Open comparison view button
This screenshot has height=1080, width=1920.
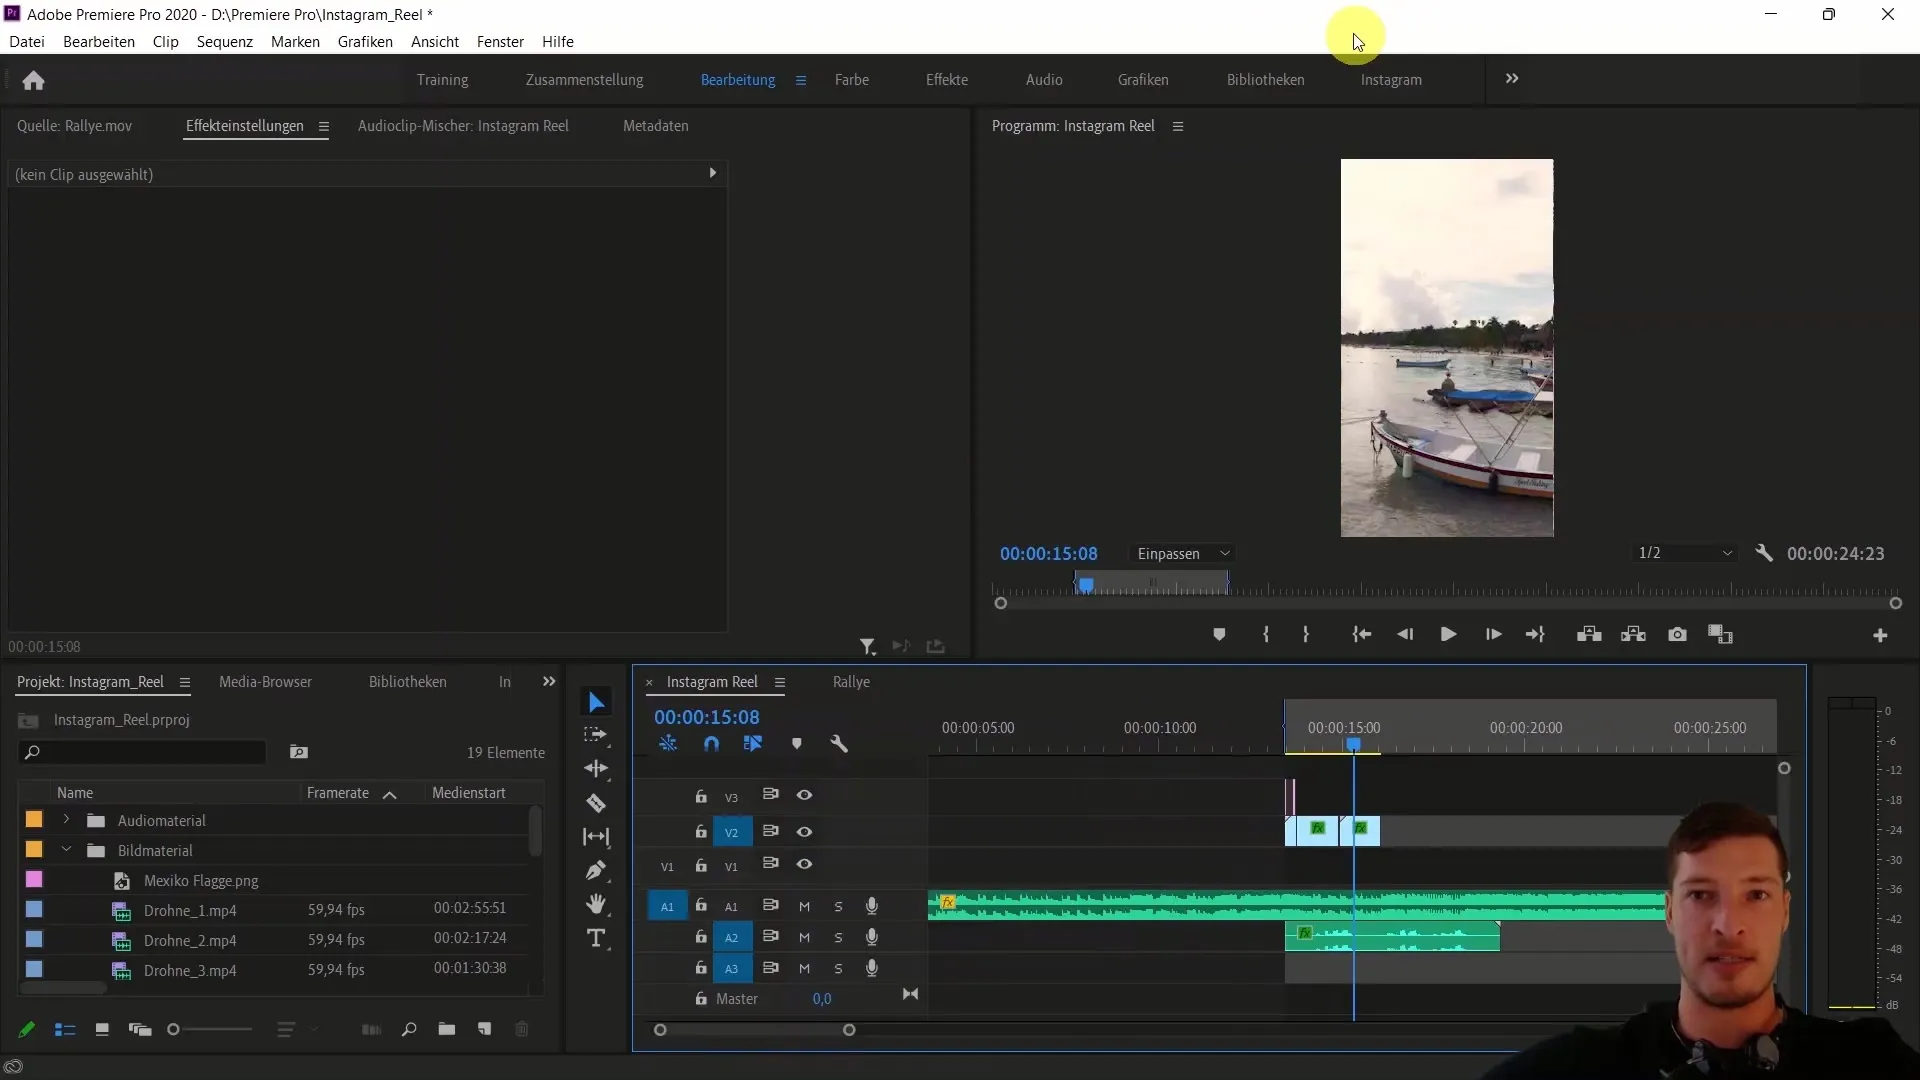coord(1720,634)
